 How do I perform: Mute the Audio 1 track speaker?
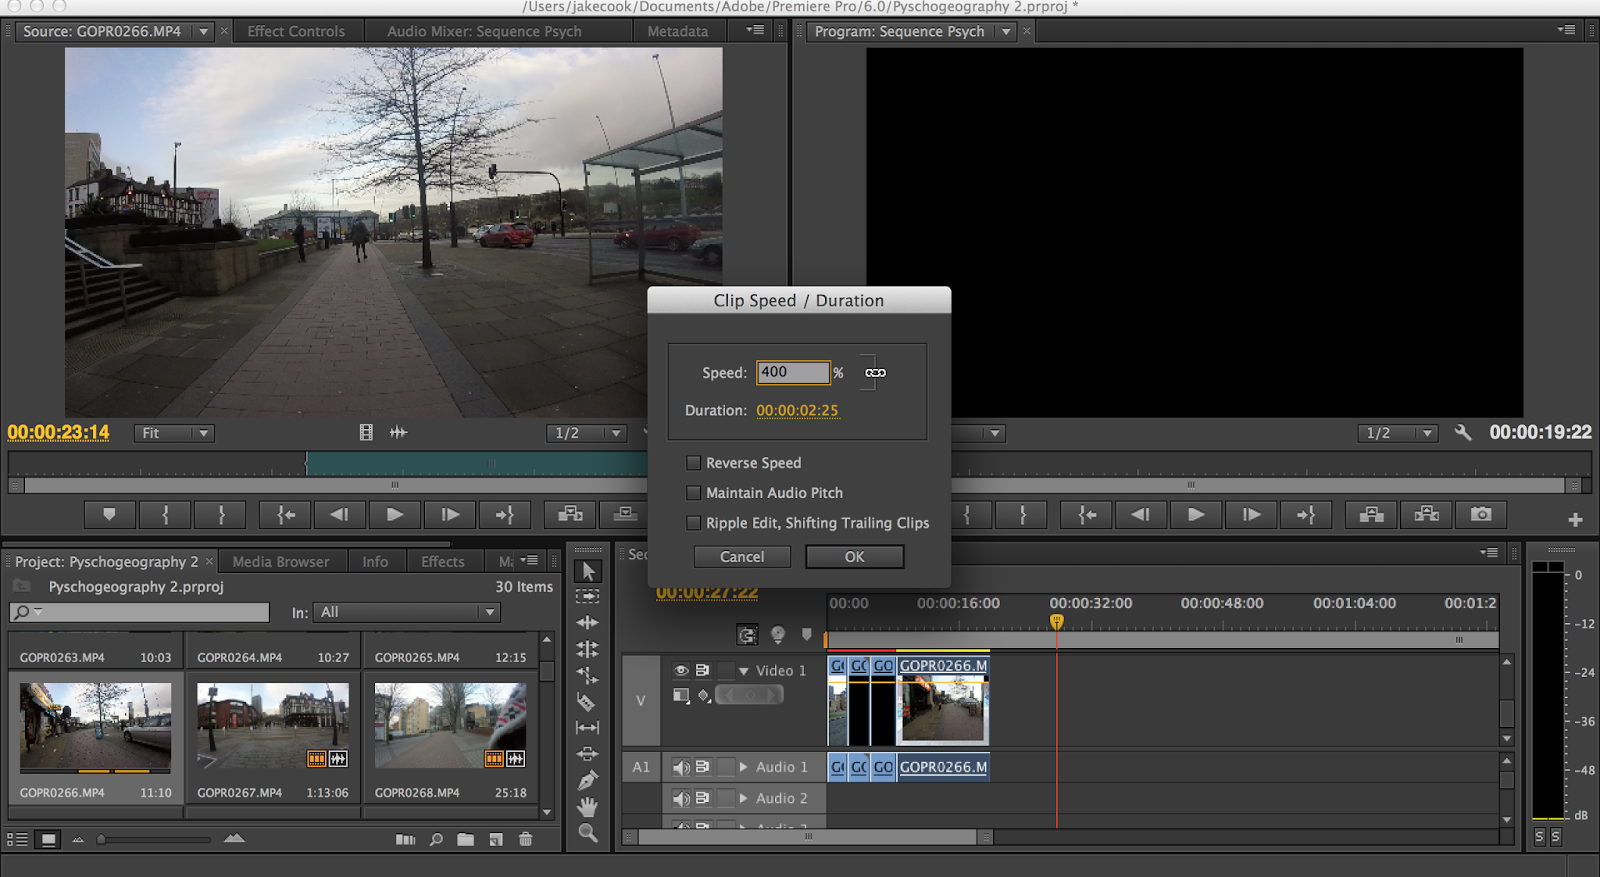(681, 767)
